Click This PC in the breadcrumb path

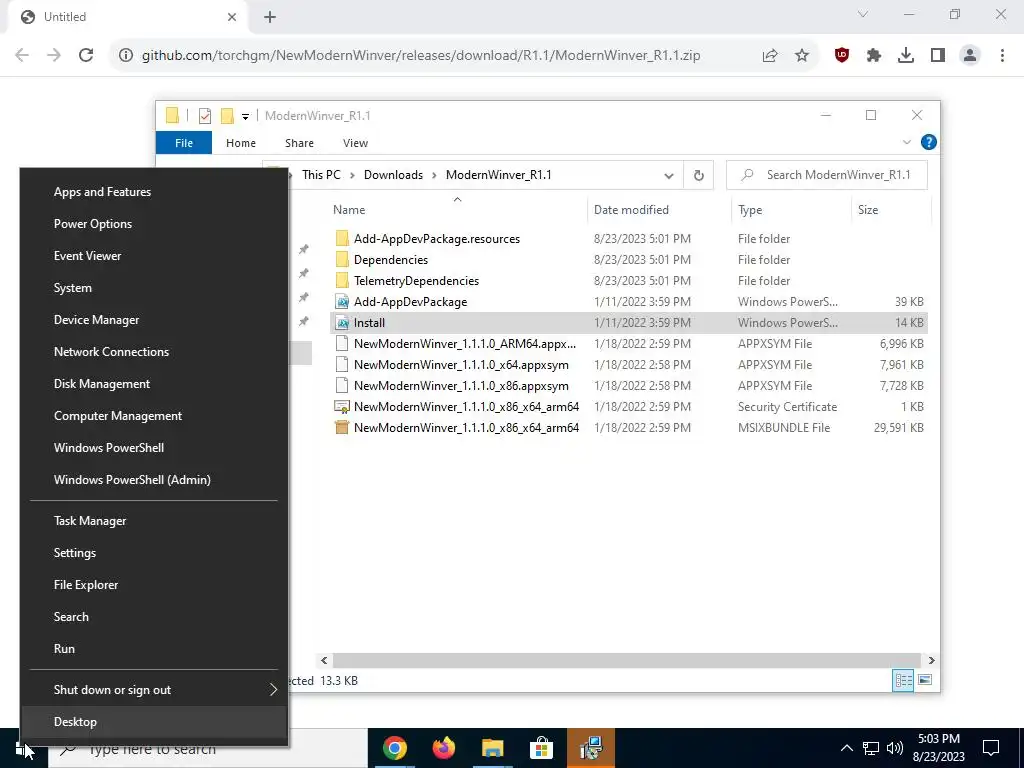[321, 175]
